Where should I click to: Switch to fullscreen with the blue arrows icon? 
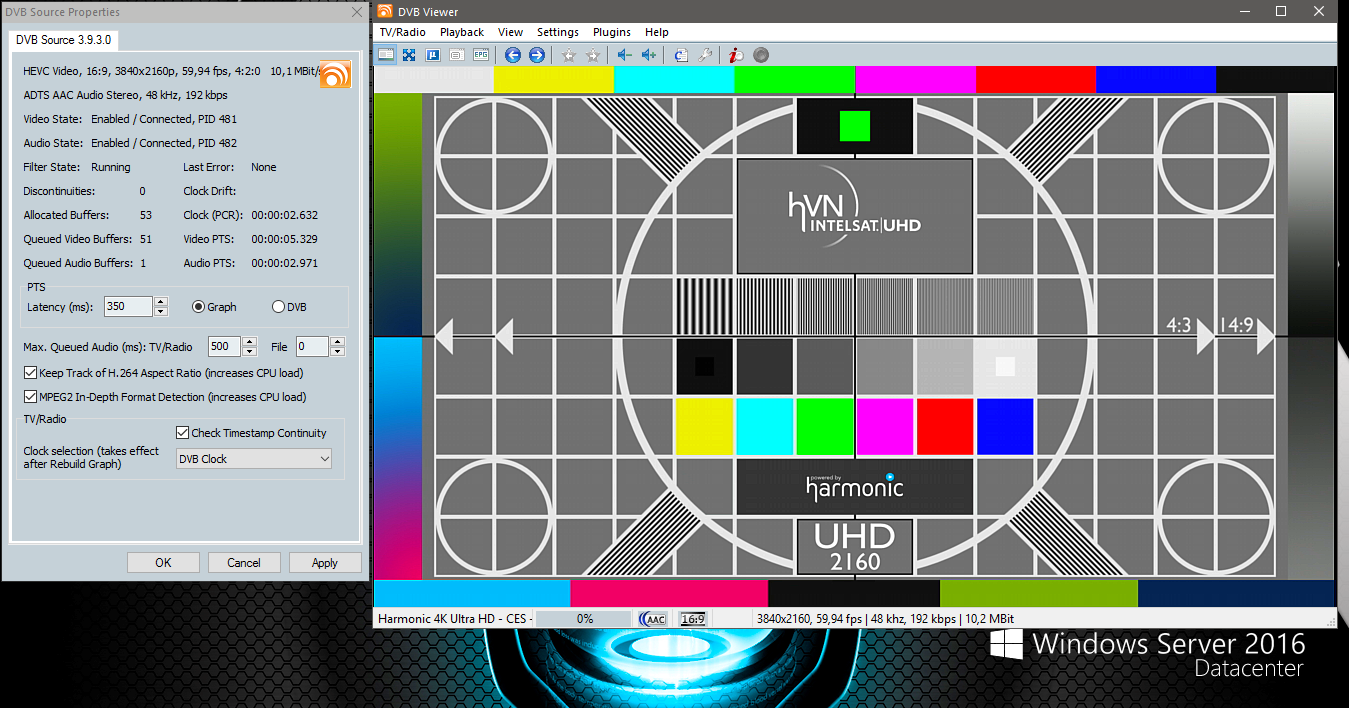(409, 55)
